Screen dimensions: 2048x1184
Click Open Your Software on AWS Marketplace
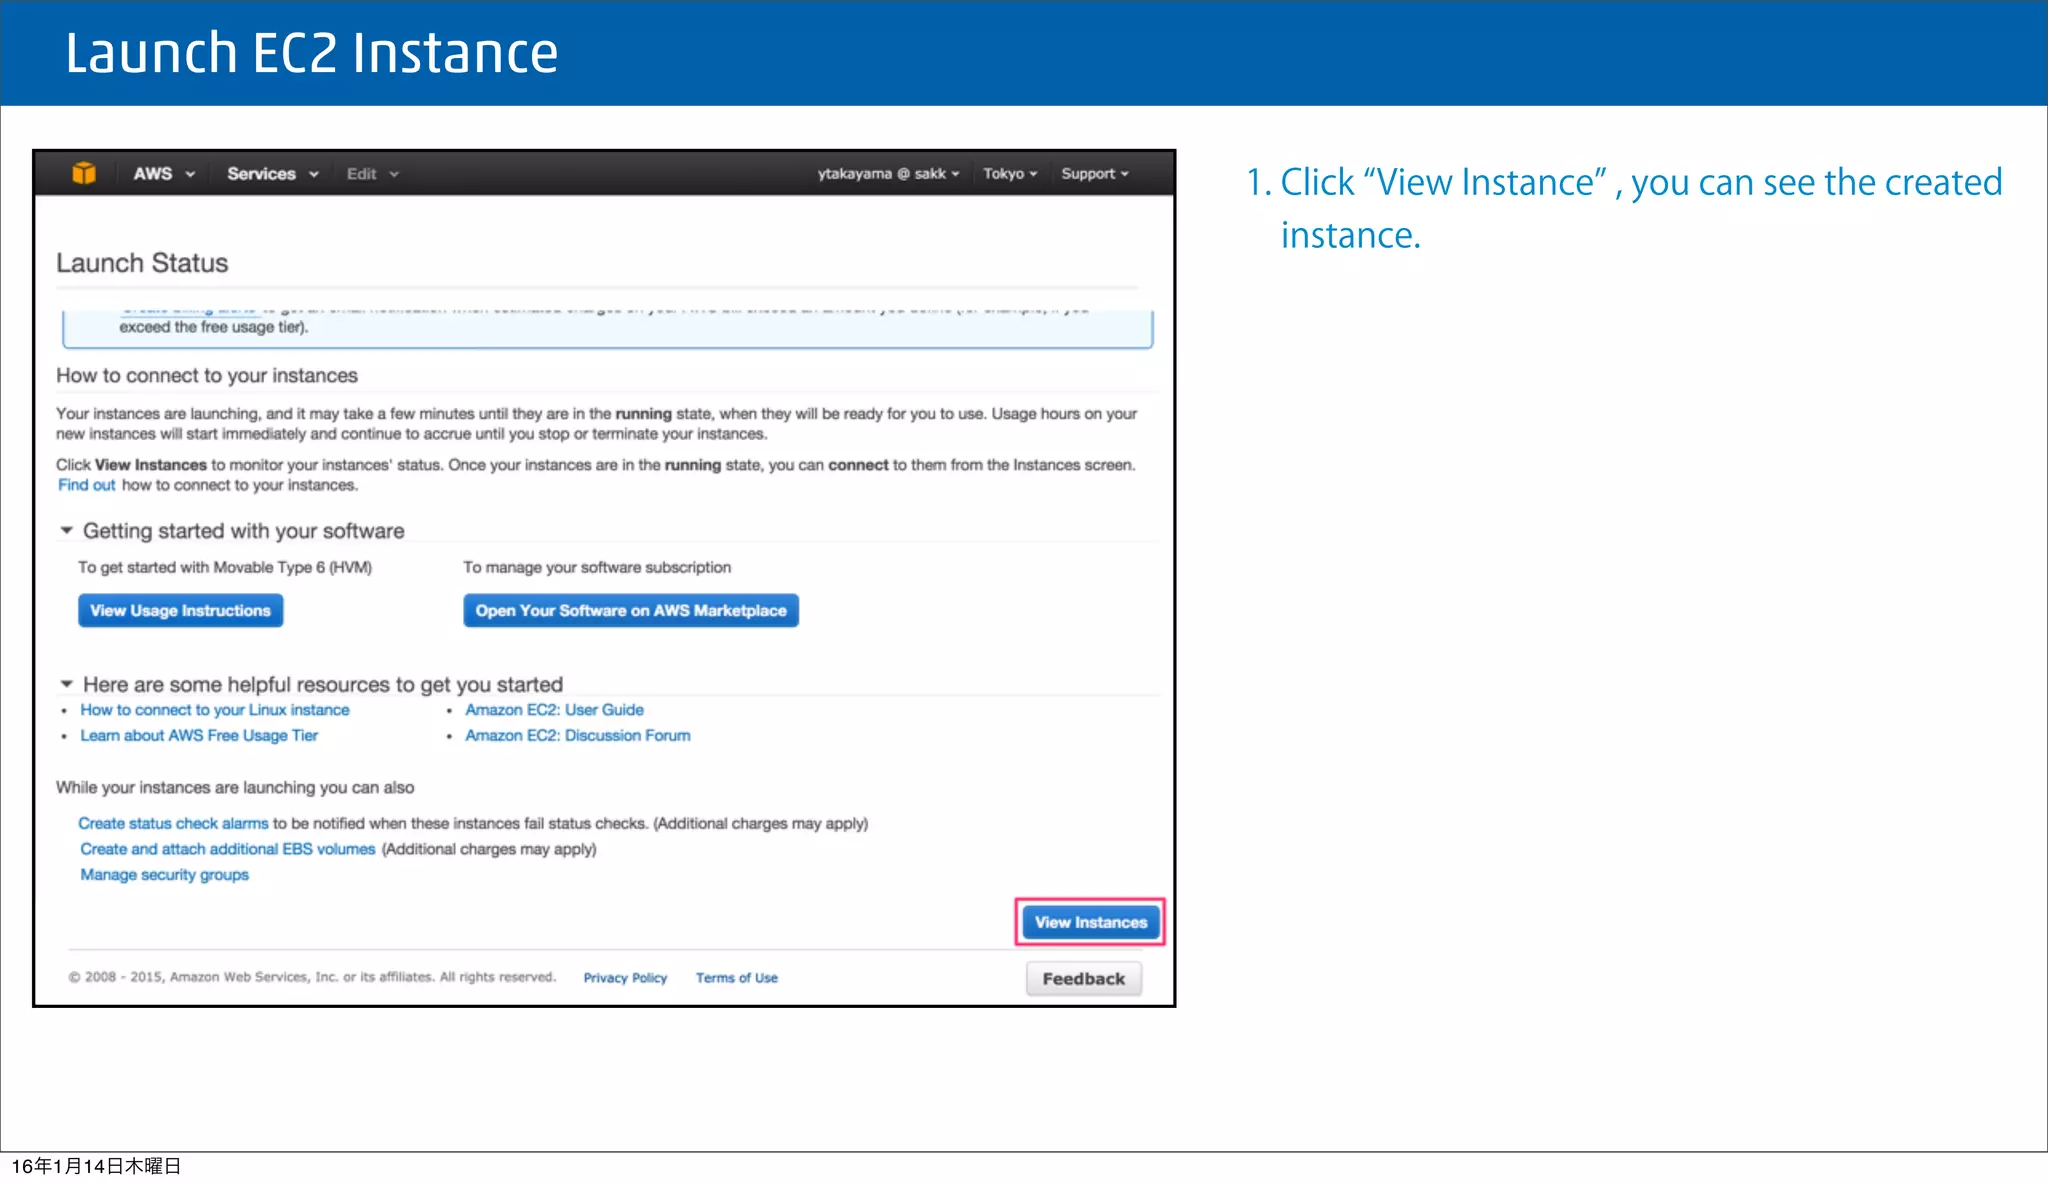click(631, 610)
